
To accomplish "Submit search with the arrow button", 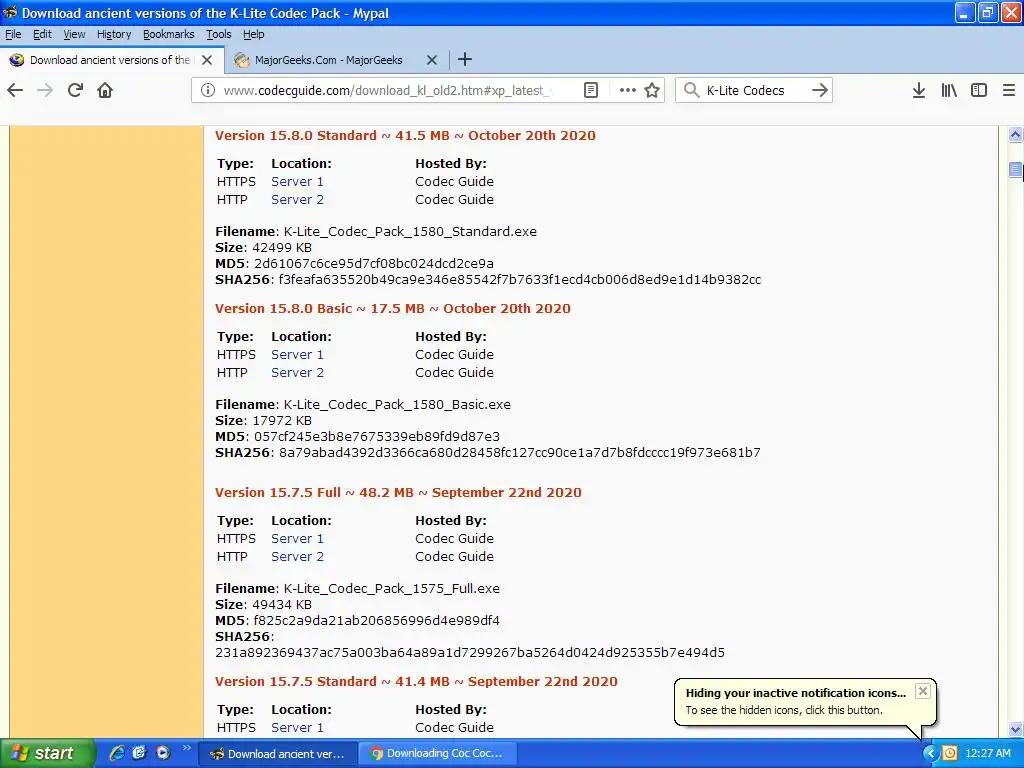I will tap(820, 90).
